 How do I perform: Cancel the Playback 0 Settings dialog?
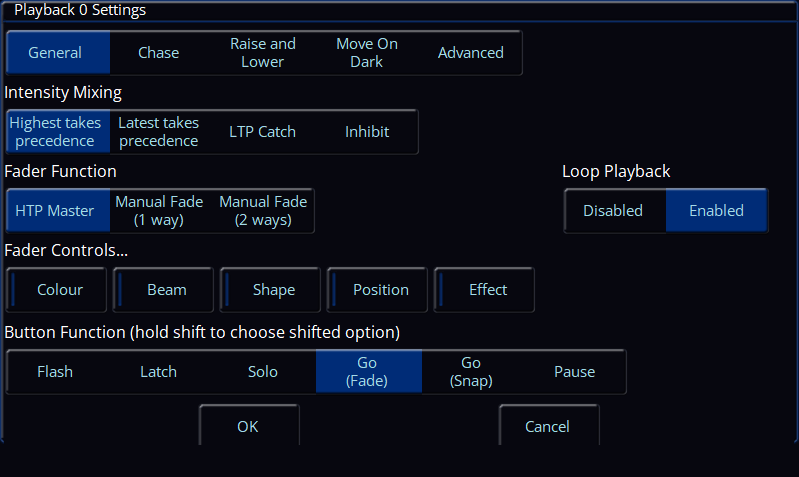click(x=547, y=427)
